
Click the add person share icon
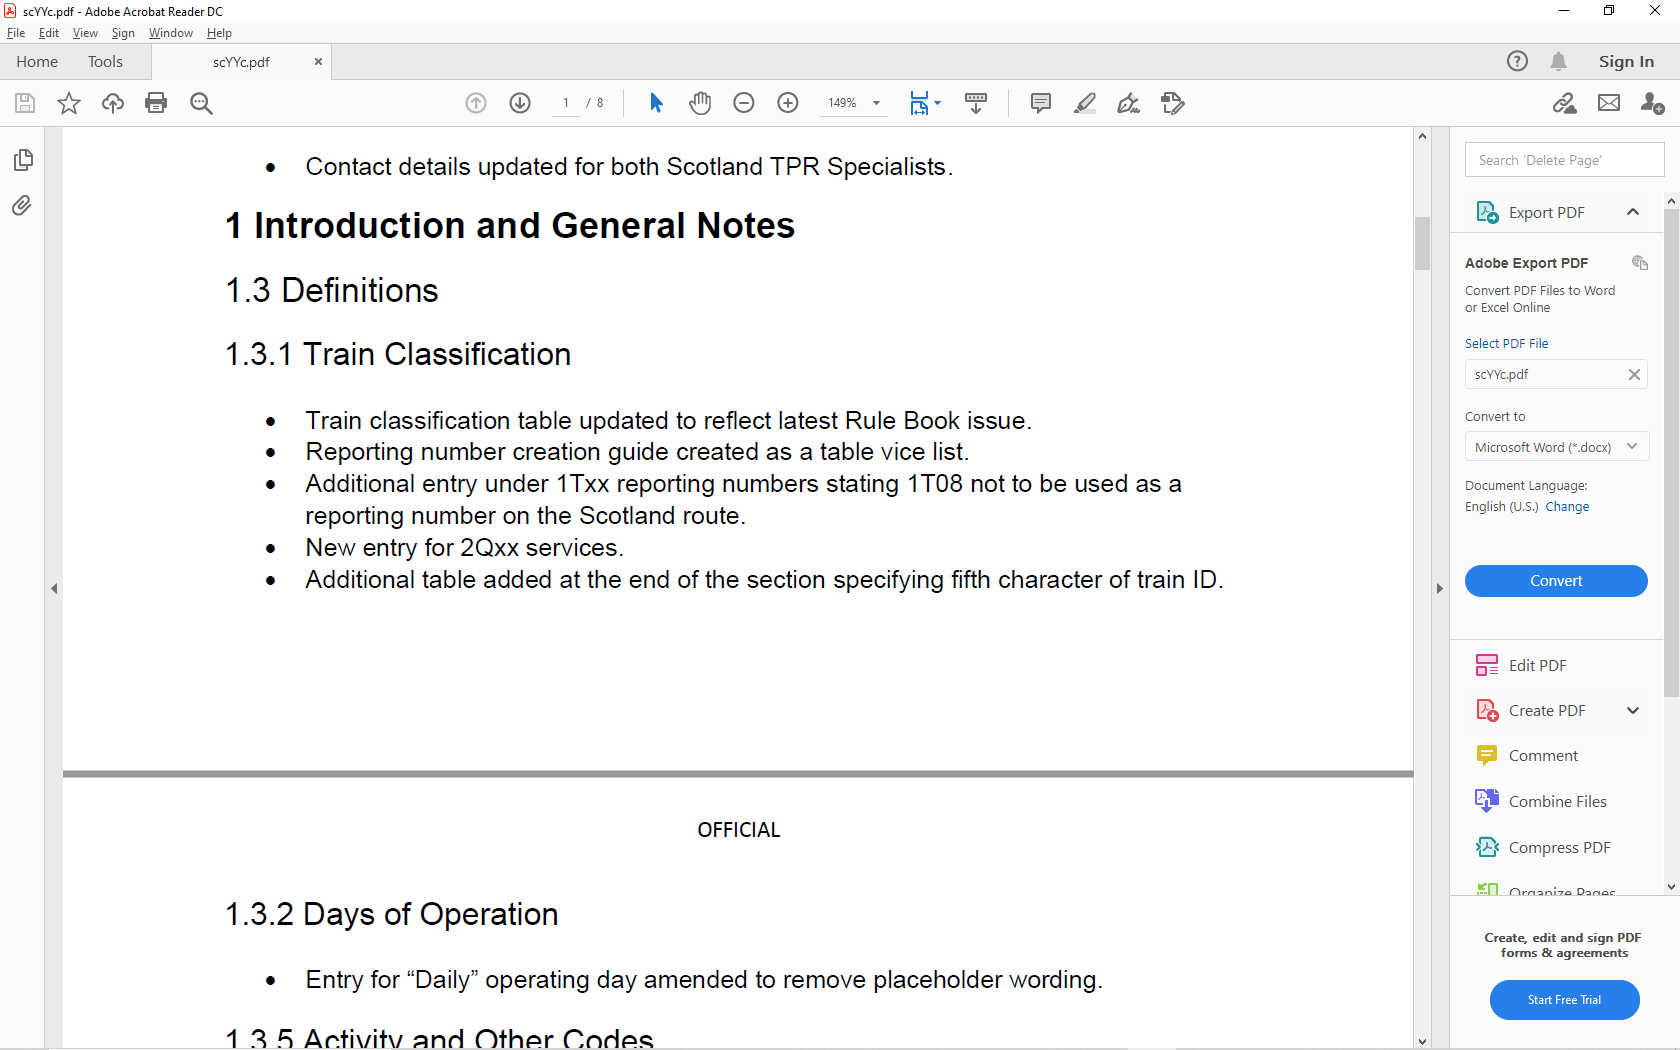pos(1653,103)
